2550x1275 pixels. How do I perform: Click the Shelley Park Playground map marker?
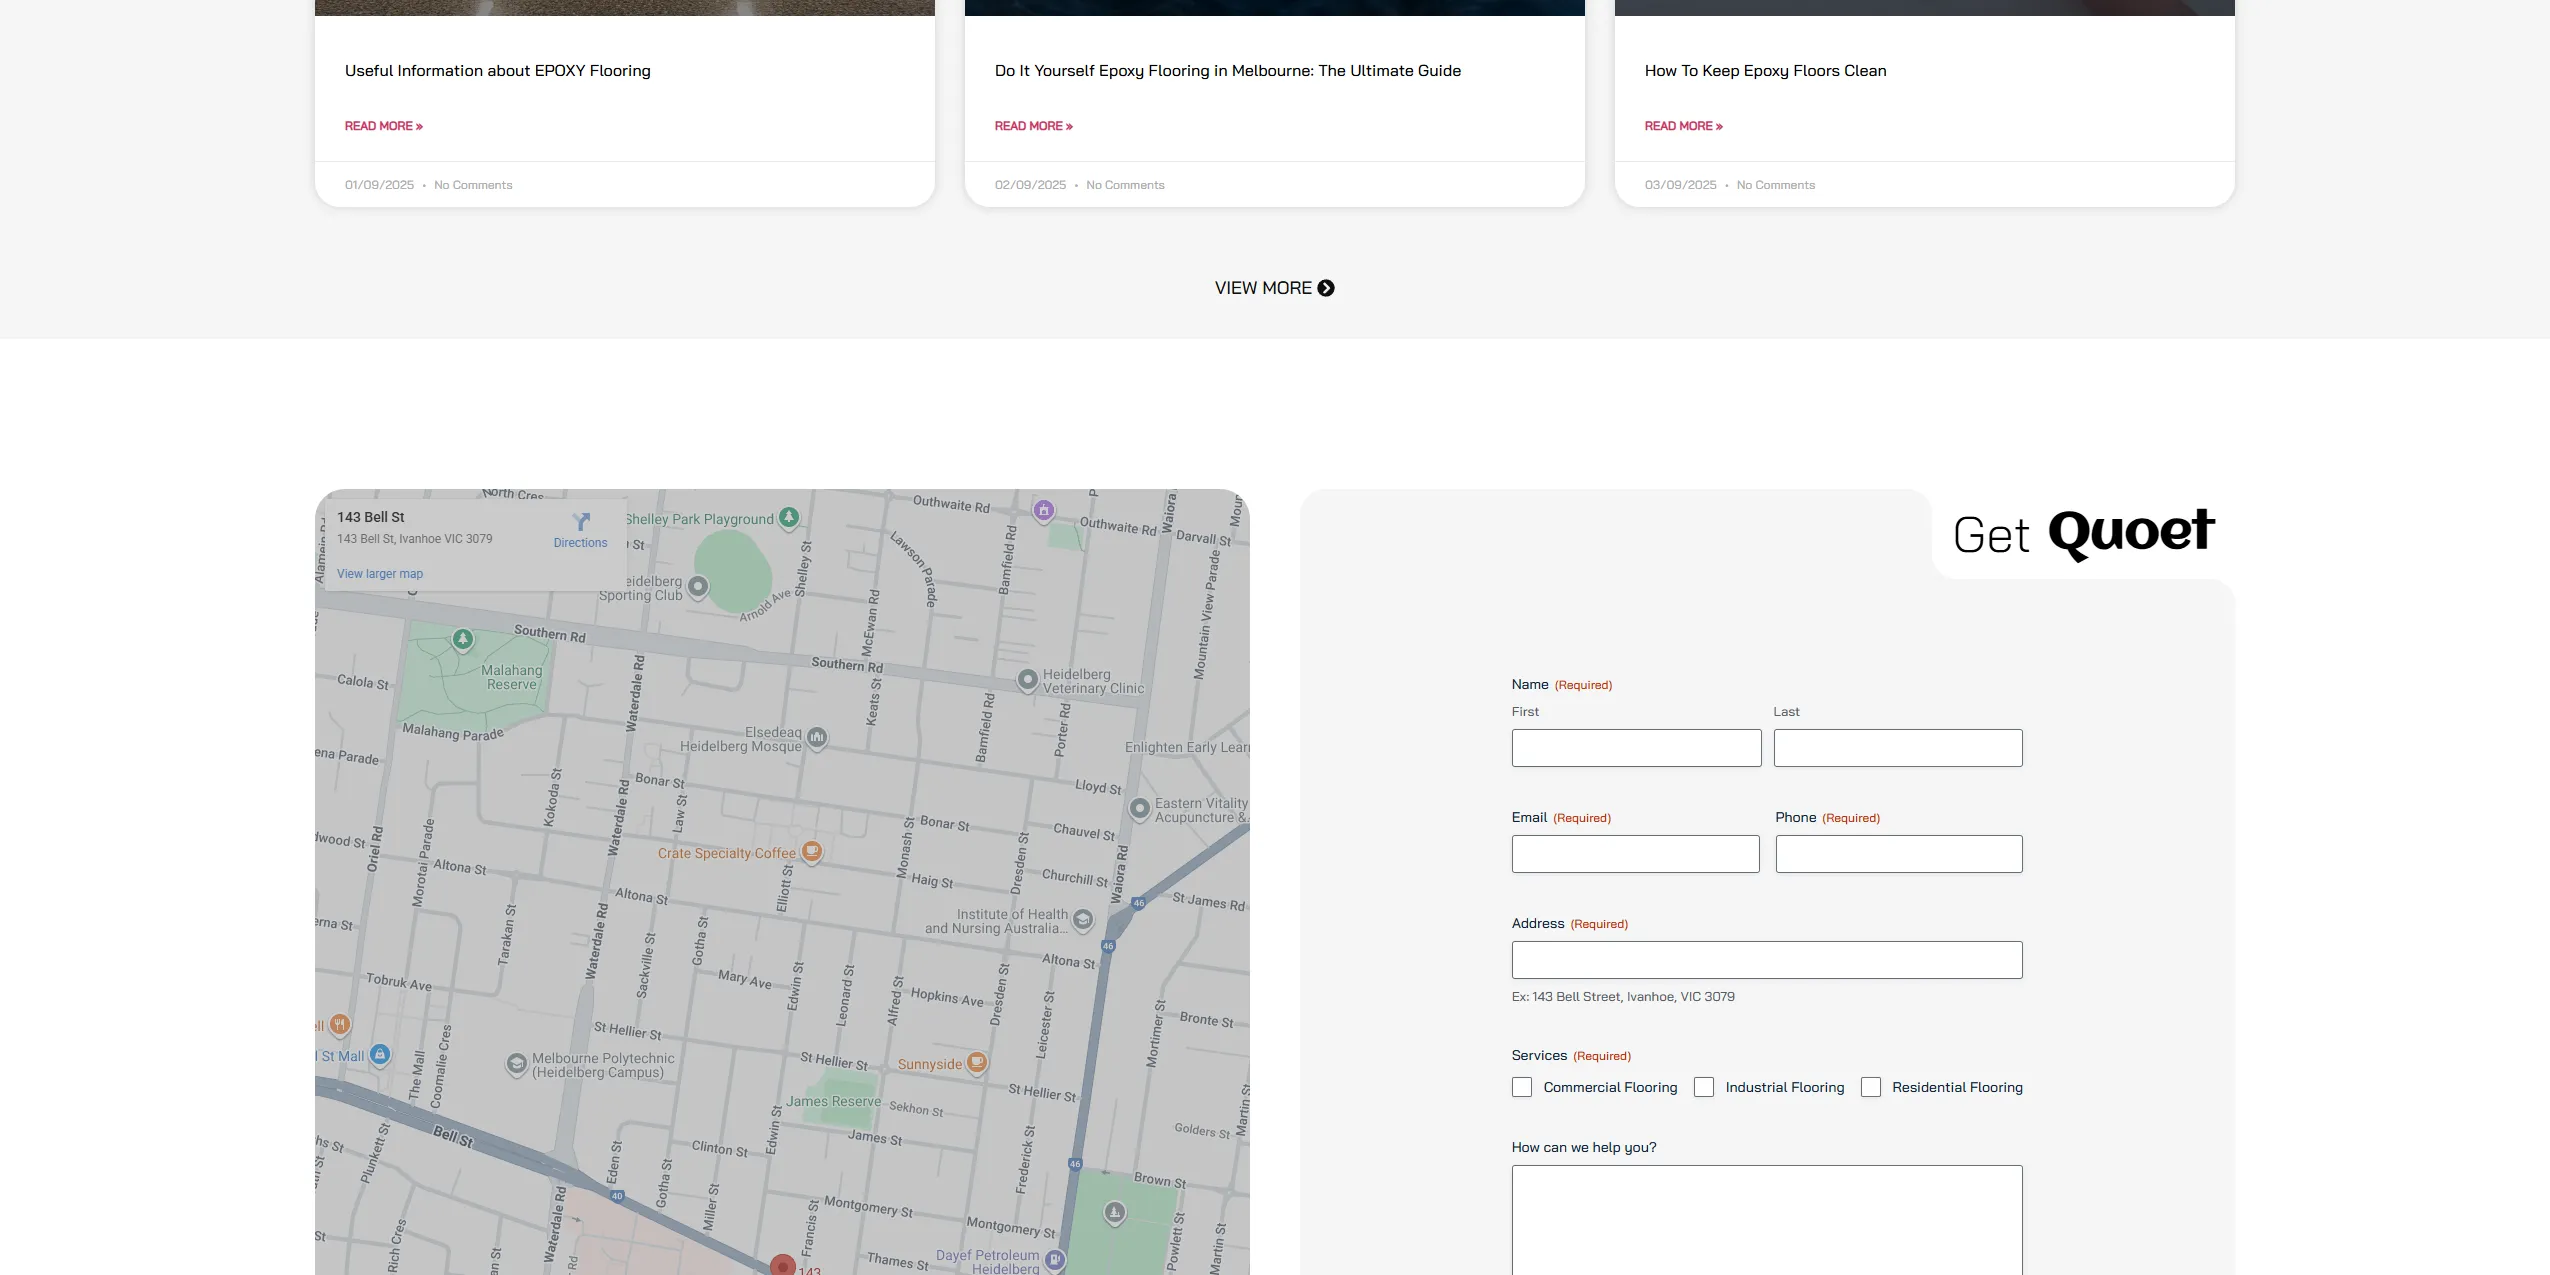[789, 517]
